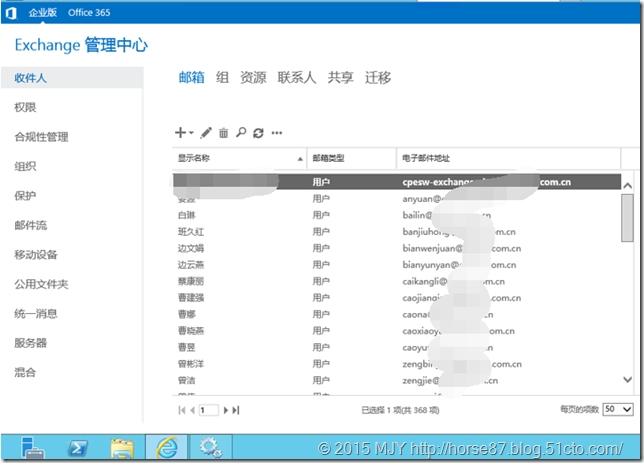Click the trash delete icon
The width and height of the screenshot is (644, 463).
[224, 132]
